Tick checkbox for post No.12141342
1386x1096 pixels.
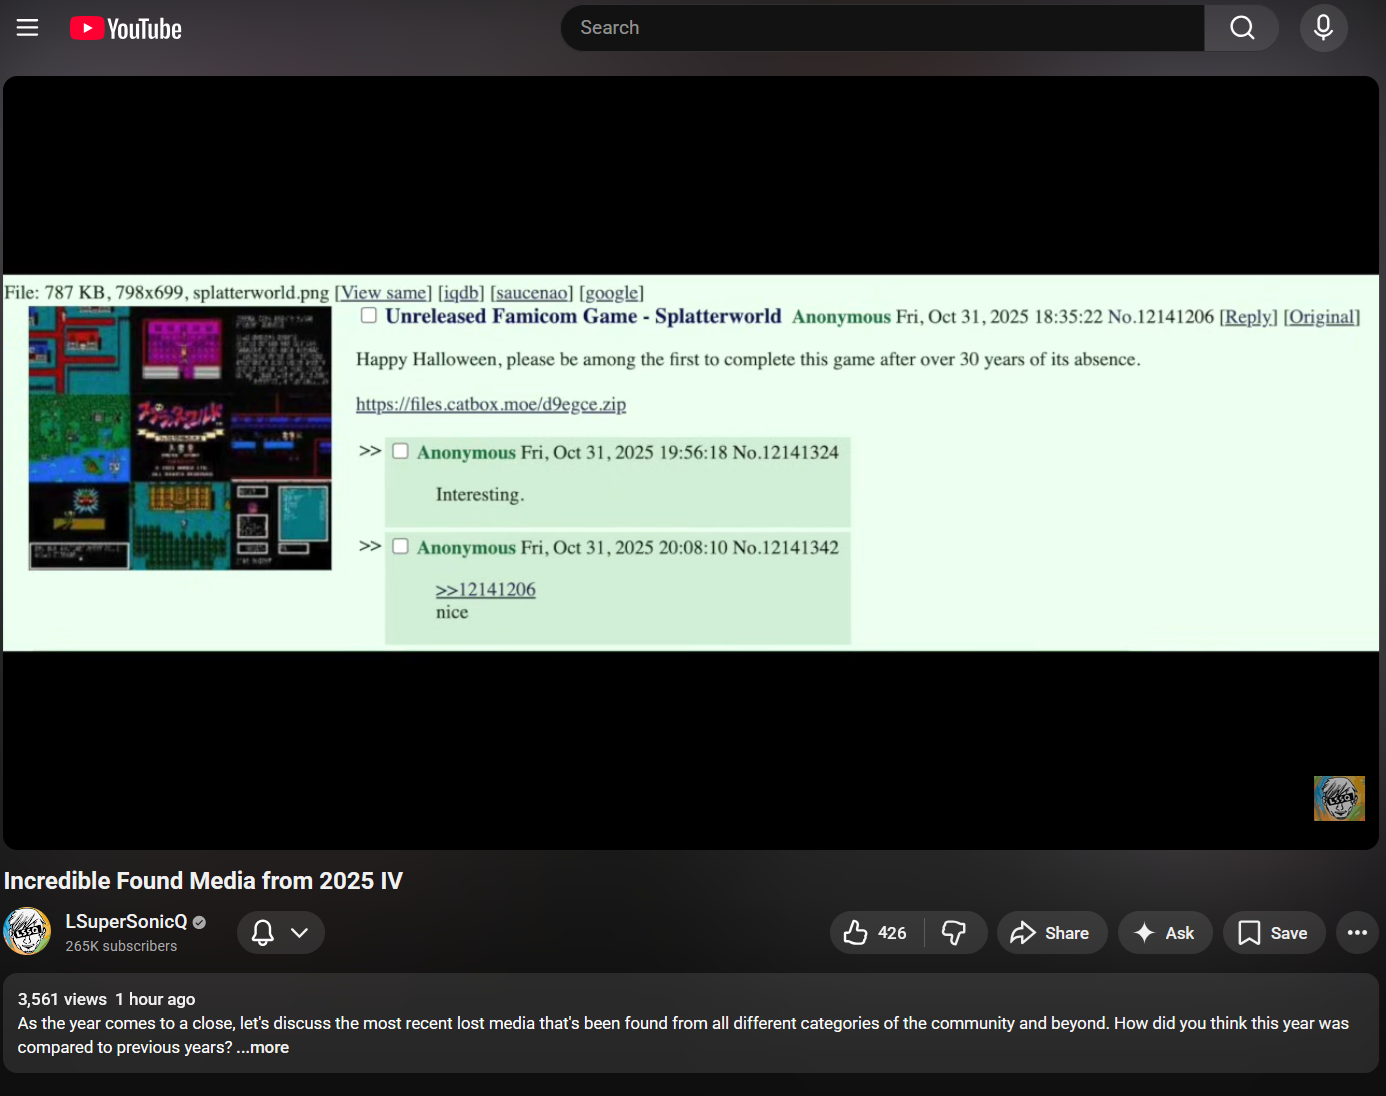(401, 546)
